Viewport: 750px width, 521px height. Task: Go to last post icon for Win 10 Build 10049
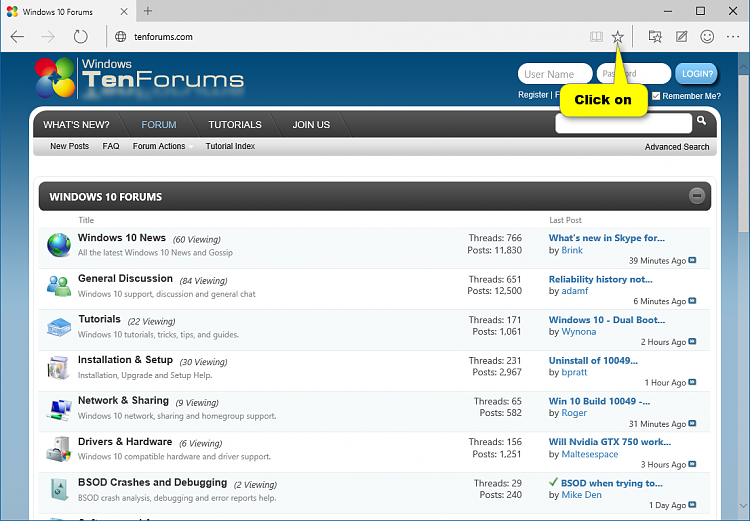point(692,423)
